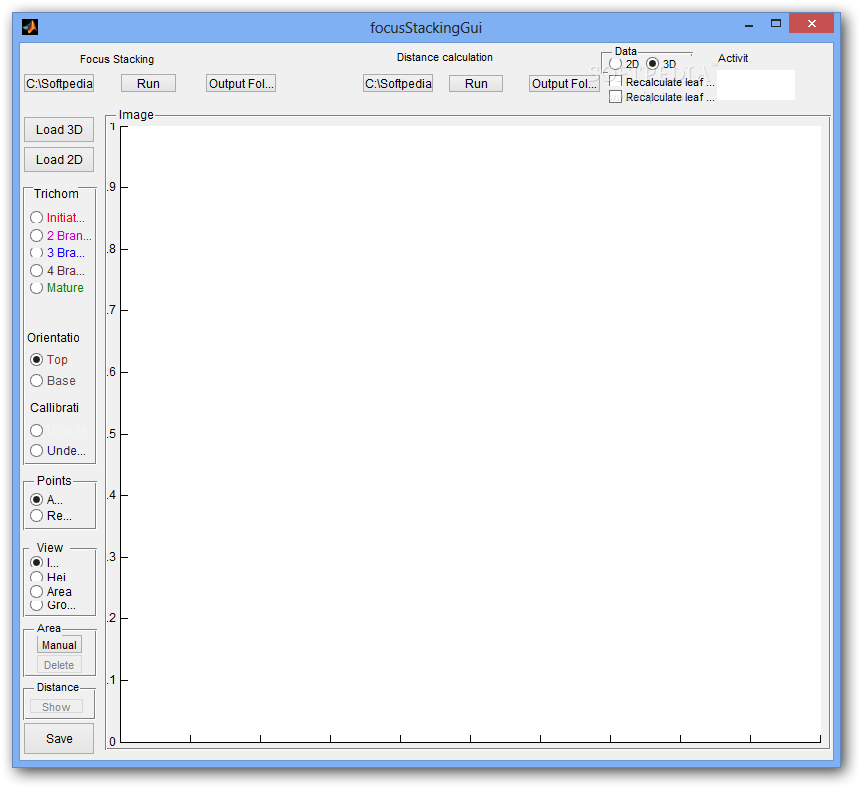This screenshot has width=861, height=788.
Task: Maximize the focusStackingGui window
Action: point(776,24)
